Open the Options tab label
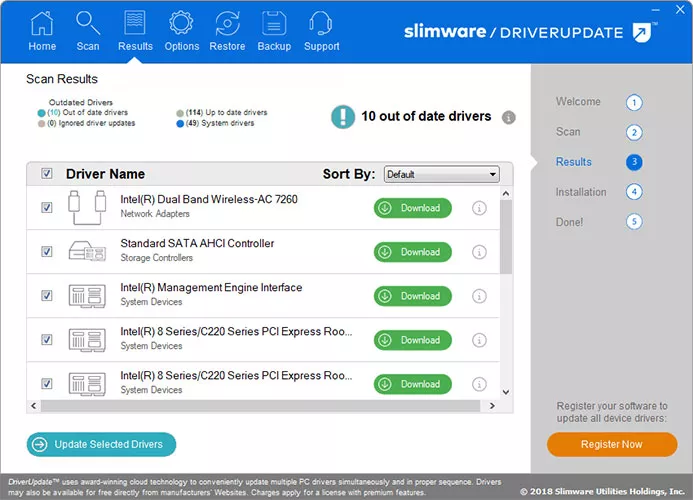The width and height of the screenshot is (693, 500). click(182, 46)
